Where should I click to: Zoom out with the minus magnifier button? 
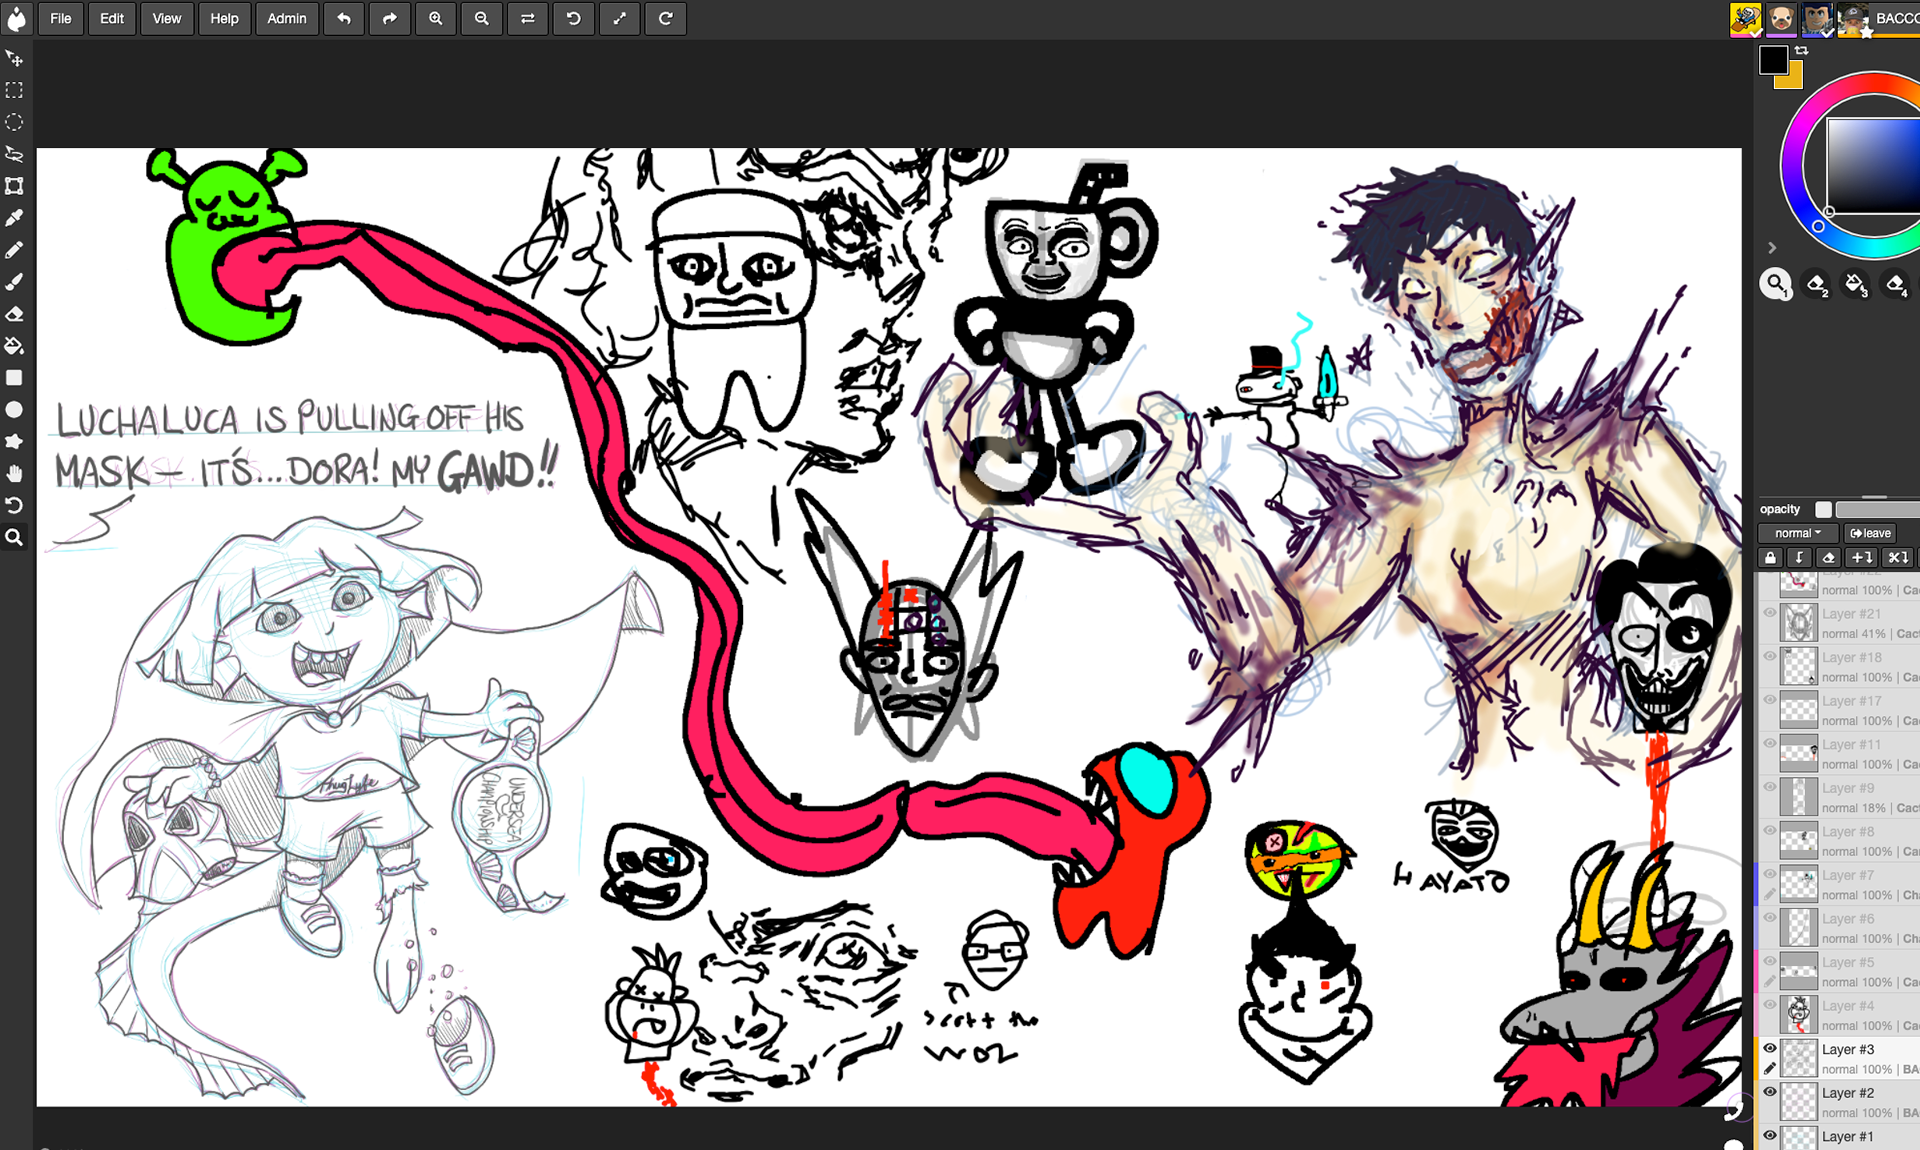482,18
